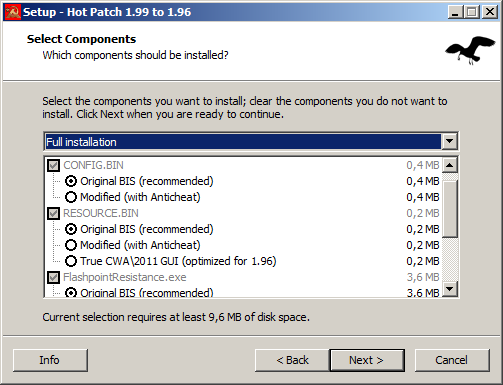
Task: Maximize the Setup window
Action: [x=472, y=12]
